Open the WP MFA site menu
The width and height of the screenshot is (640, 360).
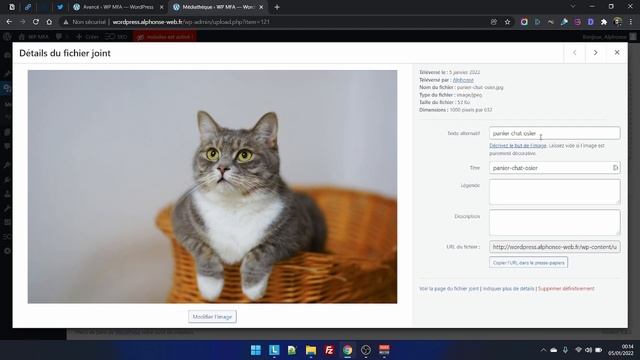click(33, 37)
